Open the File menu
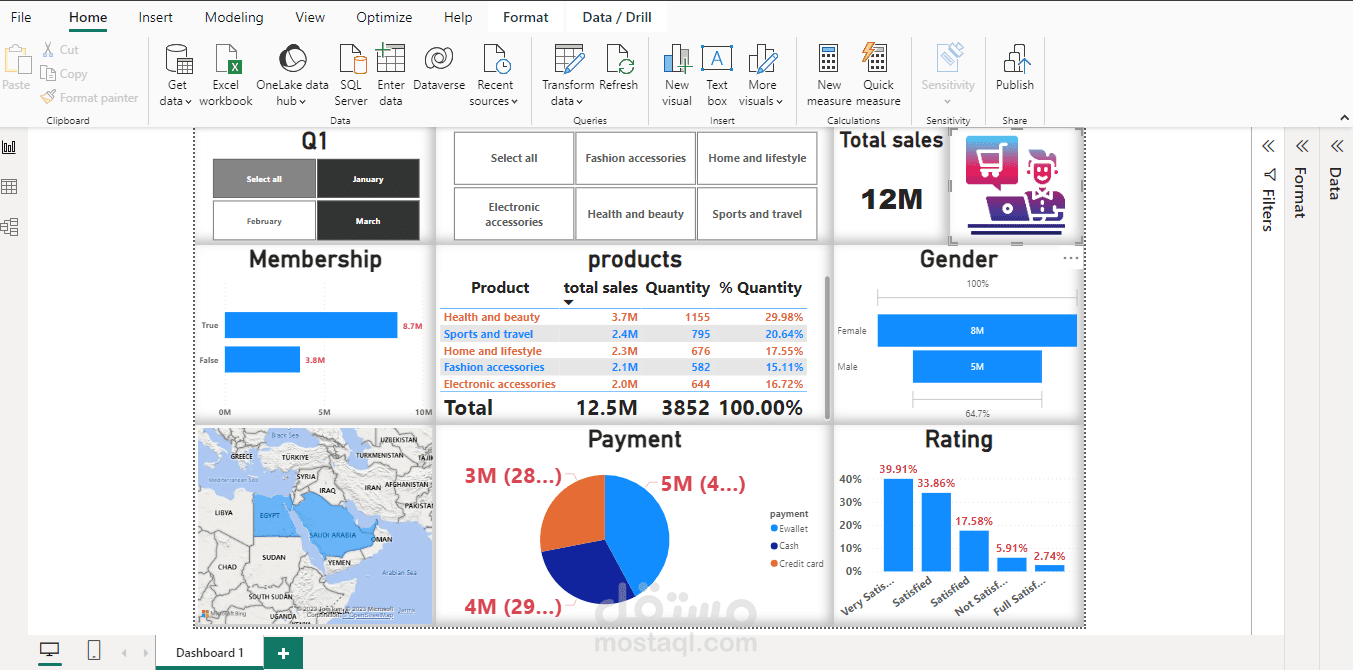 click(x=21, y=17)
